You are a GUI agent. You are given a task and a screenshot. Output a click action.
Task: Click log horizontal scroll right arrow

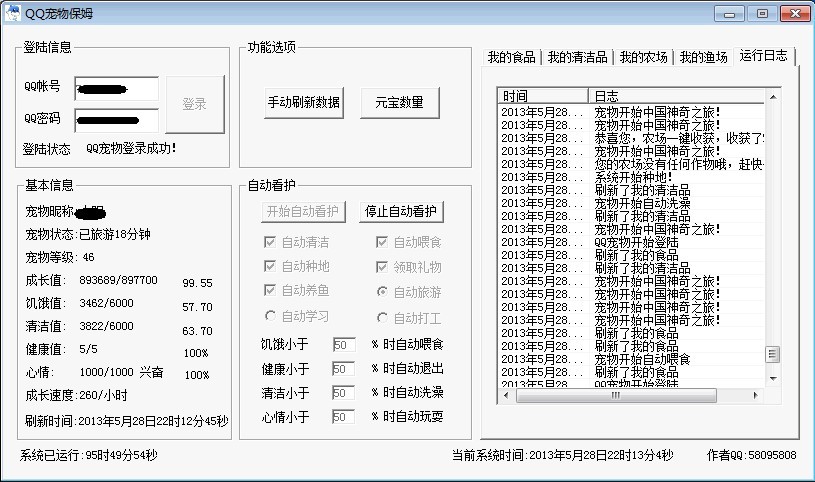[x=755, y=395]
